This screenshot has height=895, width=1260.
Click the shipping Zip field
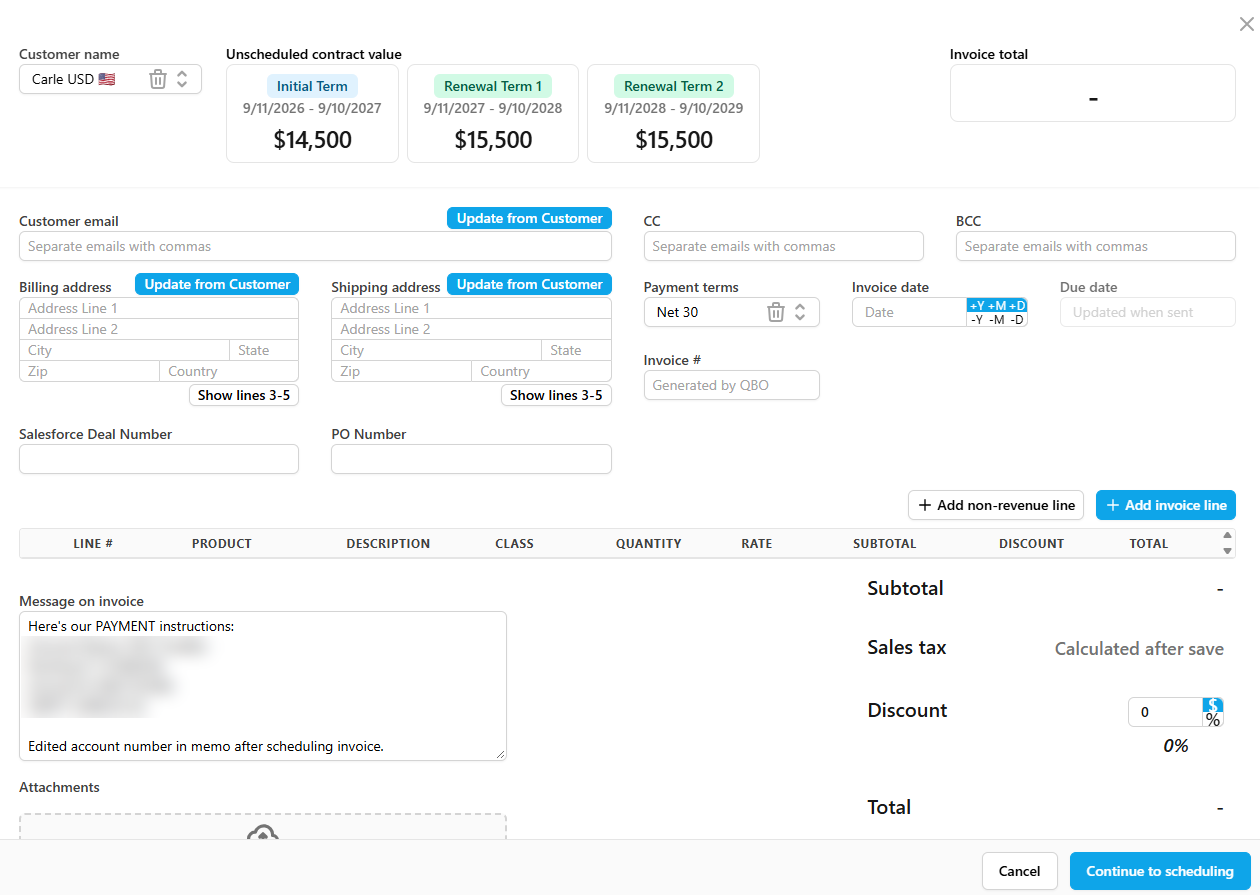(x=401, y=371)
